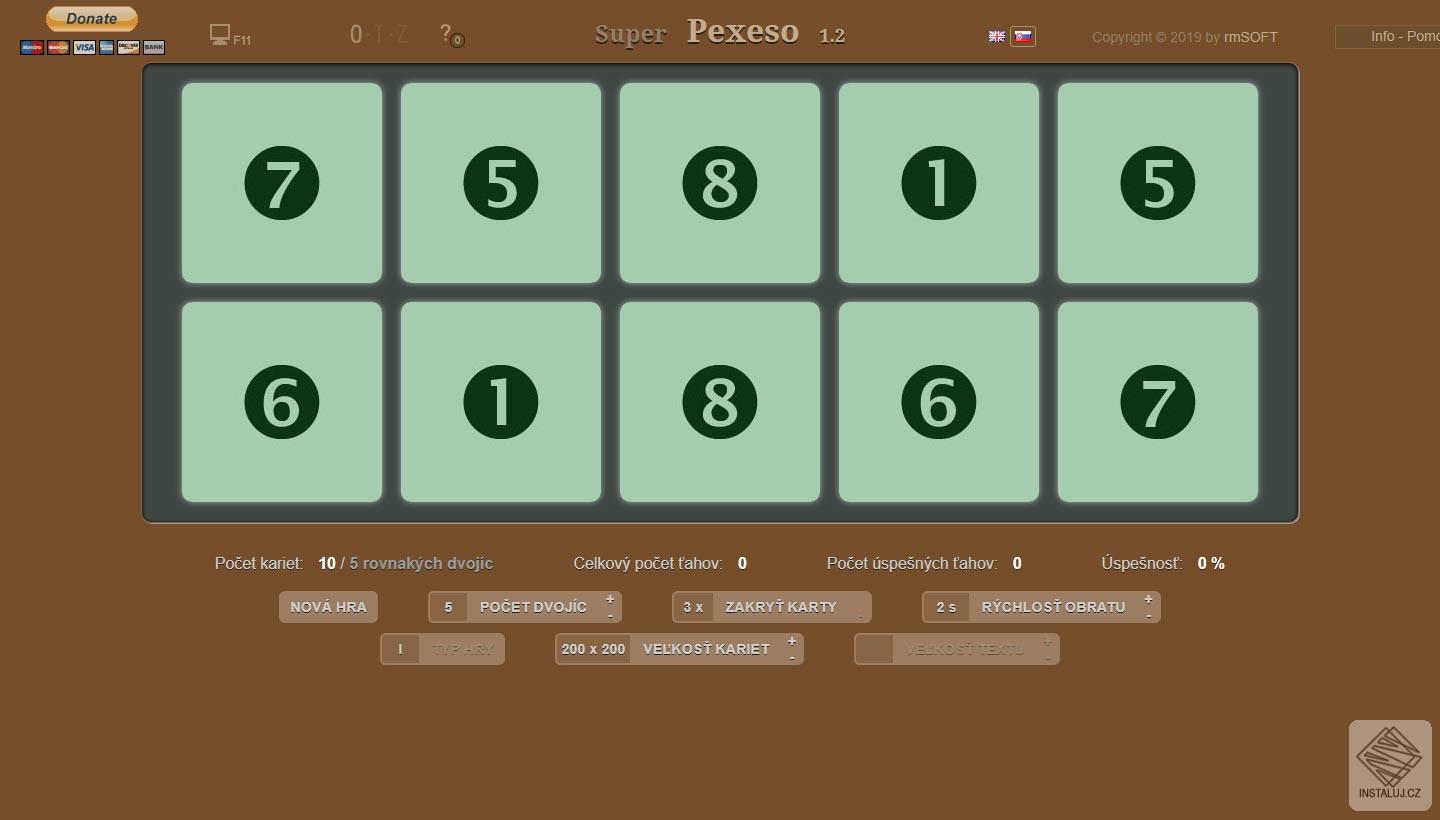Open the rmSOFT link

[x=1251, y=37]
